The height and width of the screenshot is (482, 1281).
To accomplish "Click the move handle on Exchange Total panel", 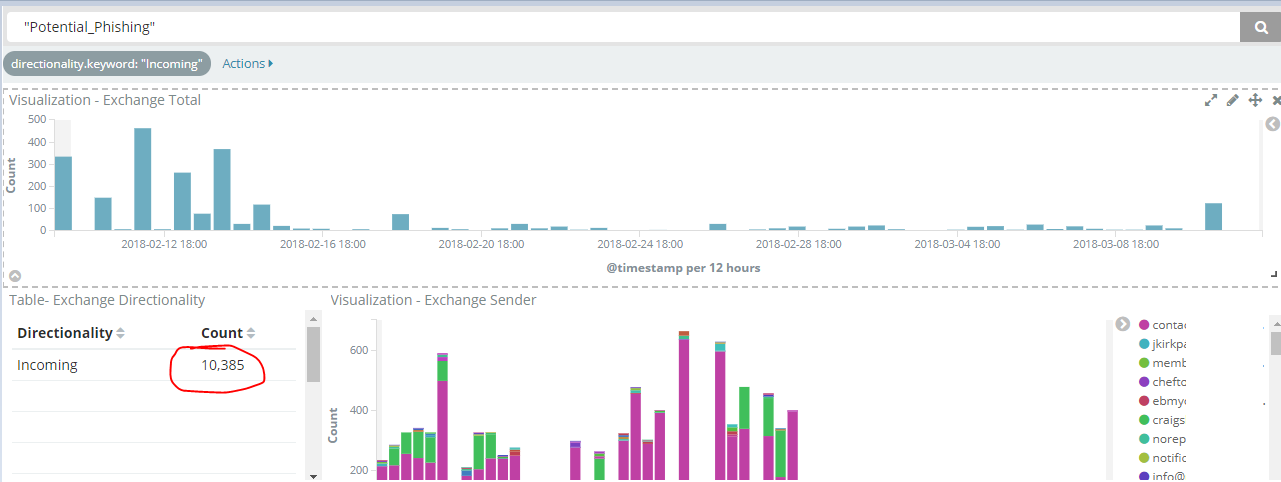I will pyautogui.click(x=1255, y=100).
